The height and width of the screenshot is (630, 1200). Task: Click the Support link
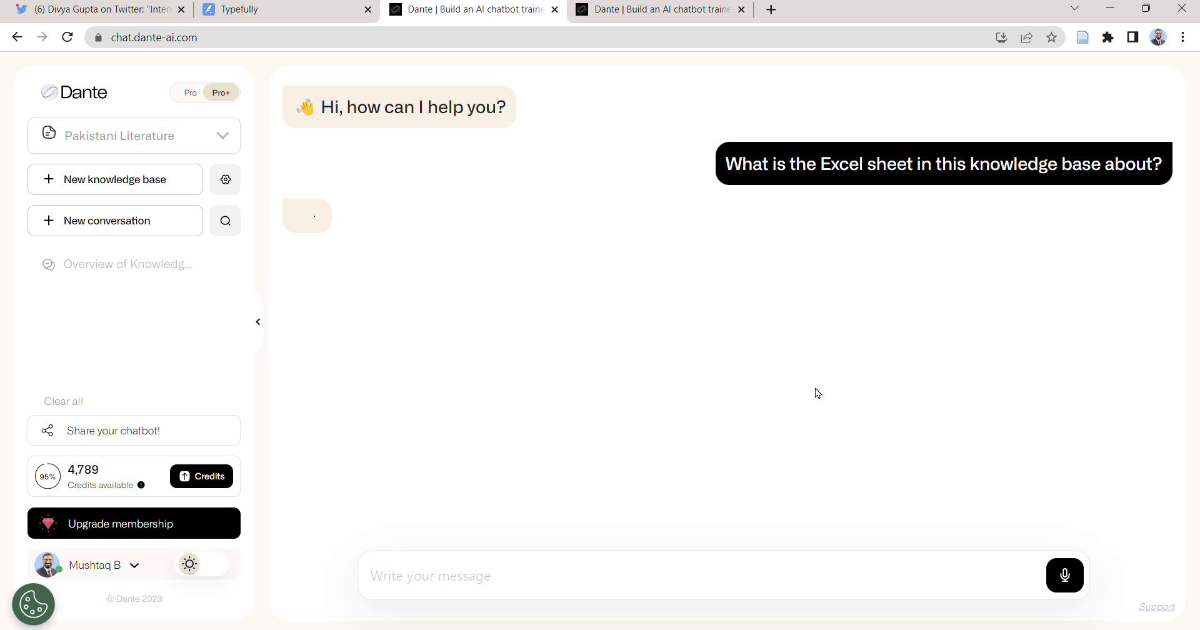pos(1156,607)
